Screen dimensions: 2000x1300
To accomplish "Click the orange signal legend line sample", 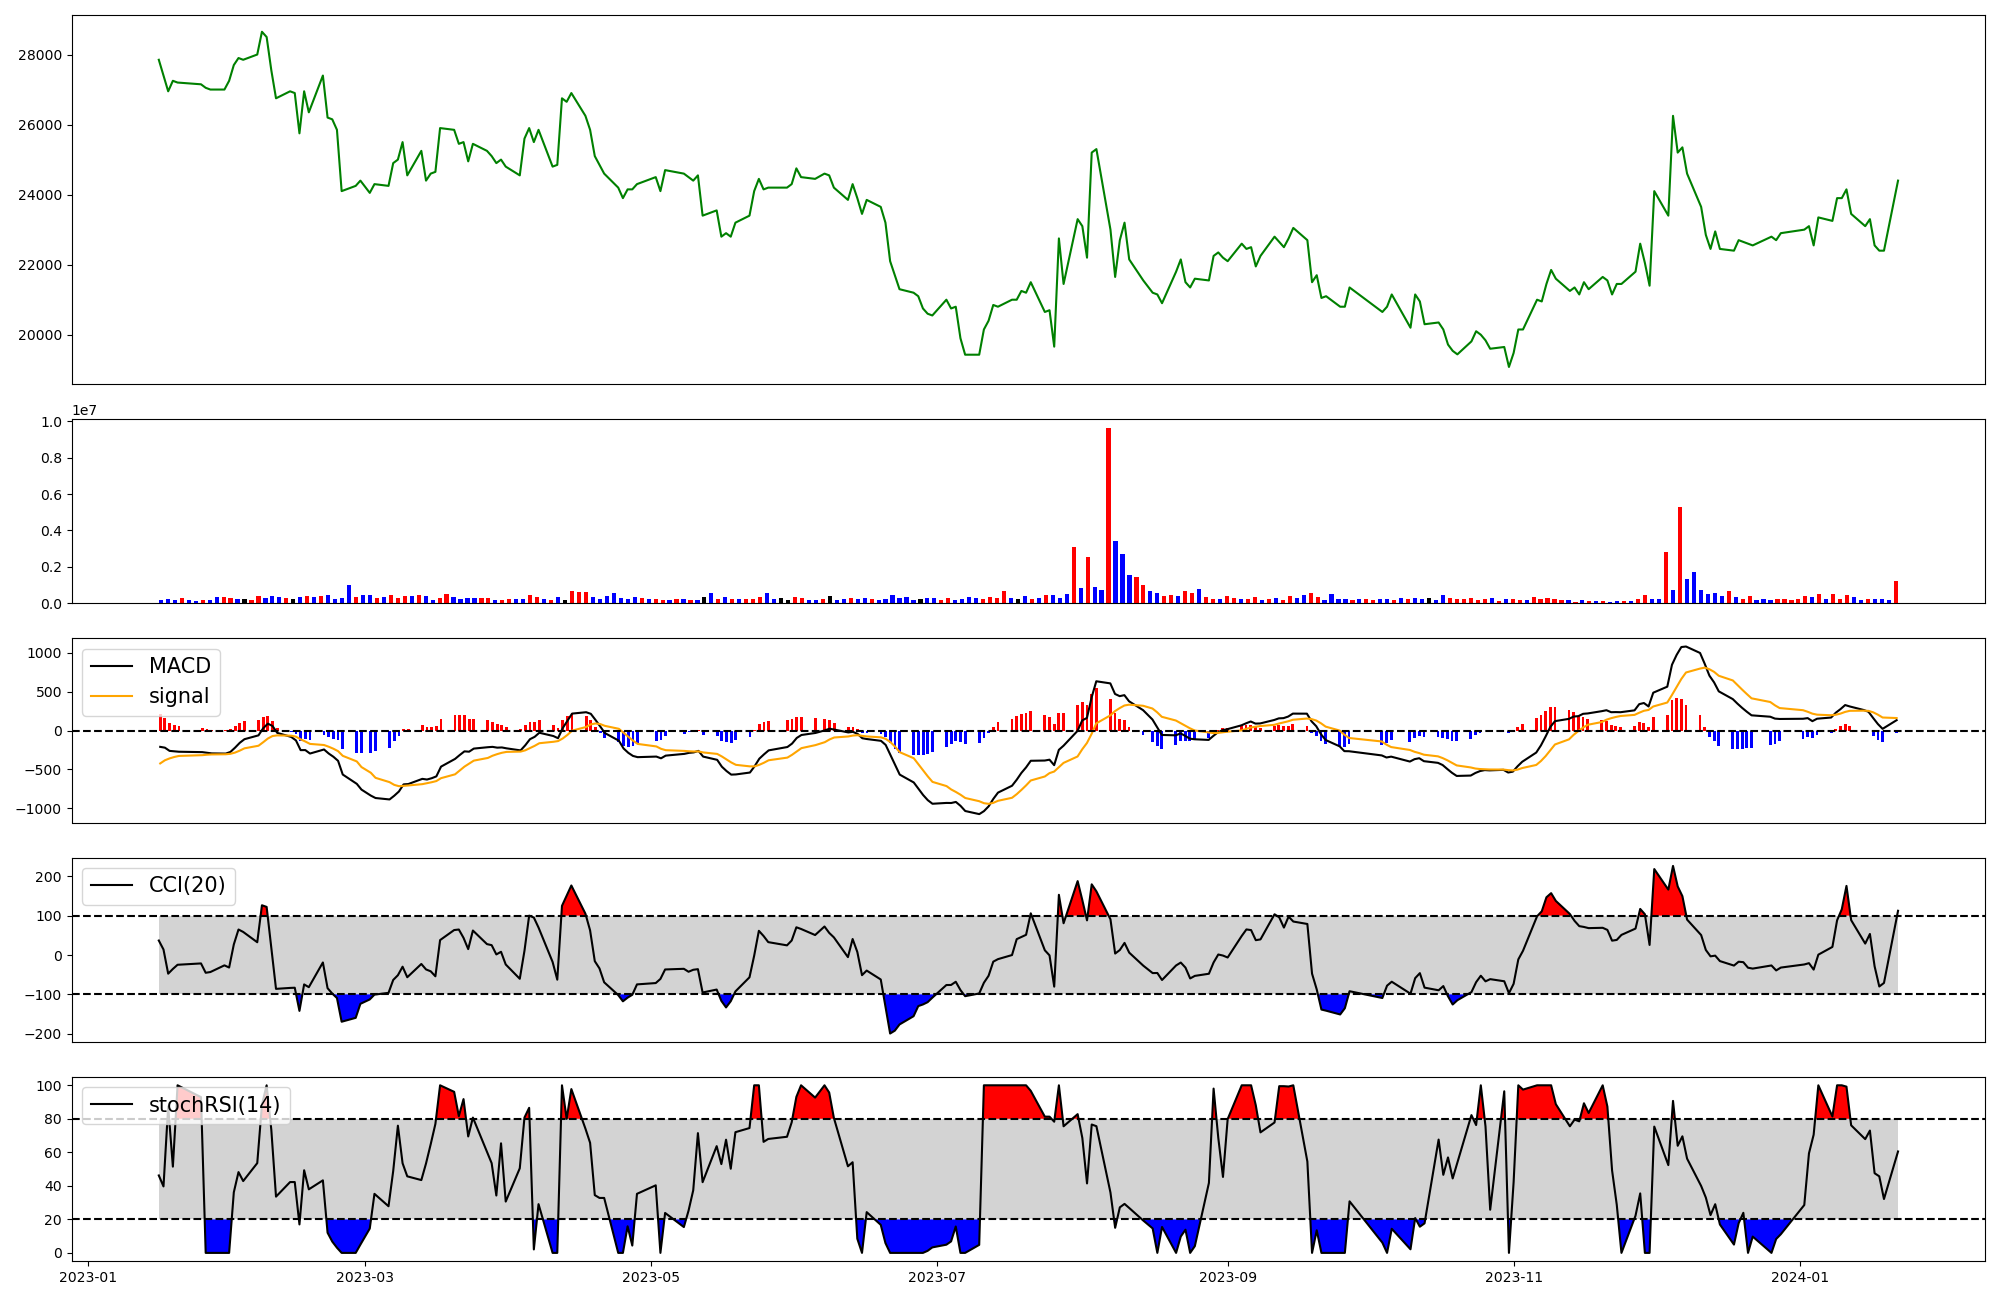I will (112, 696).
